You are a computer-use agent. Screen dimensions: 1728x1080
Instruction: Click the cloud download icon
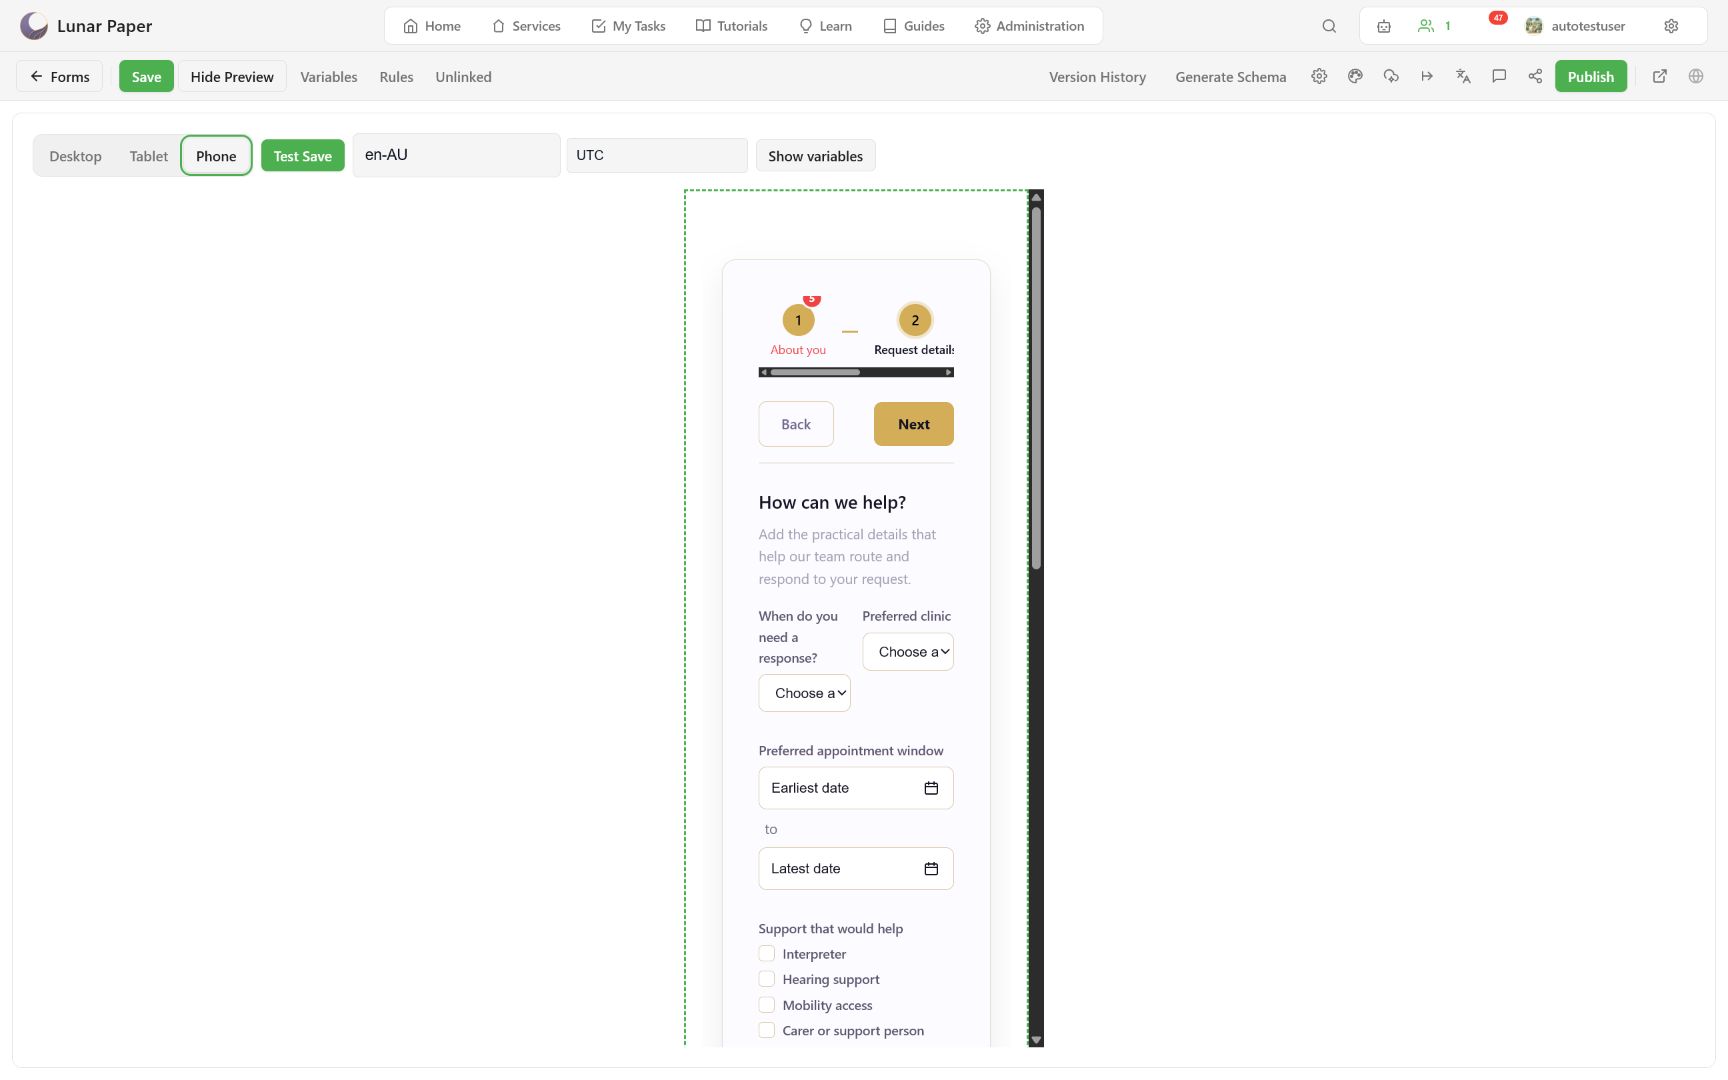(1391, 76)
